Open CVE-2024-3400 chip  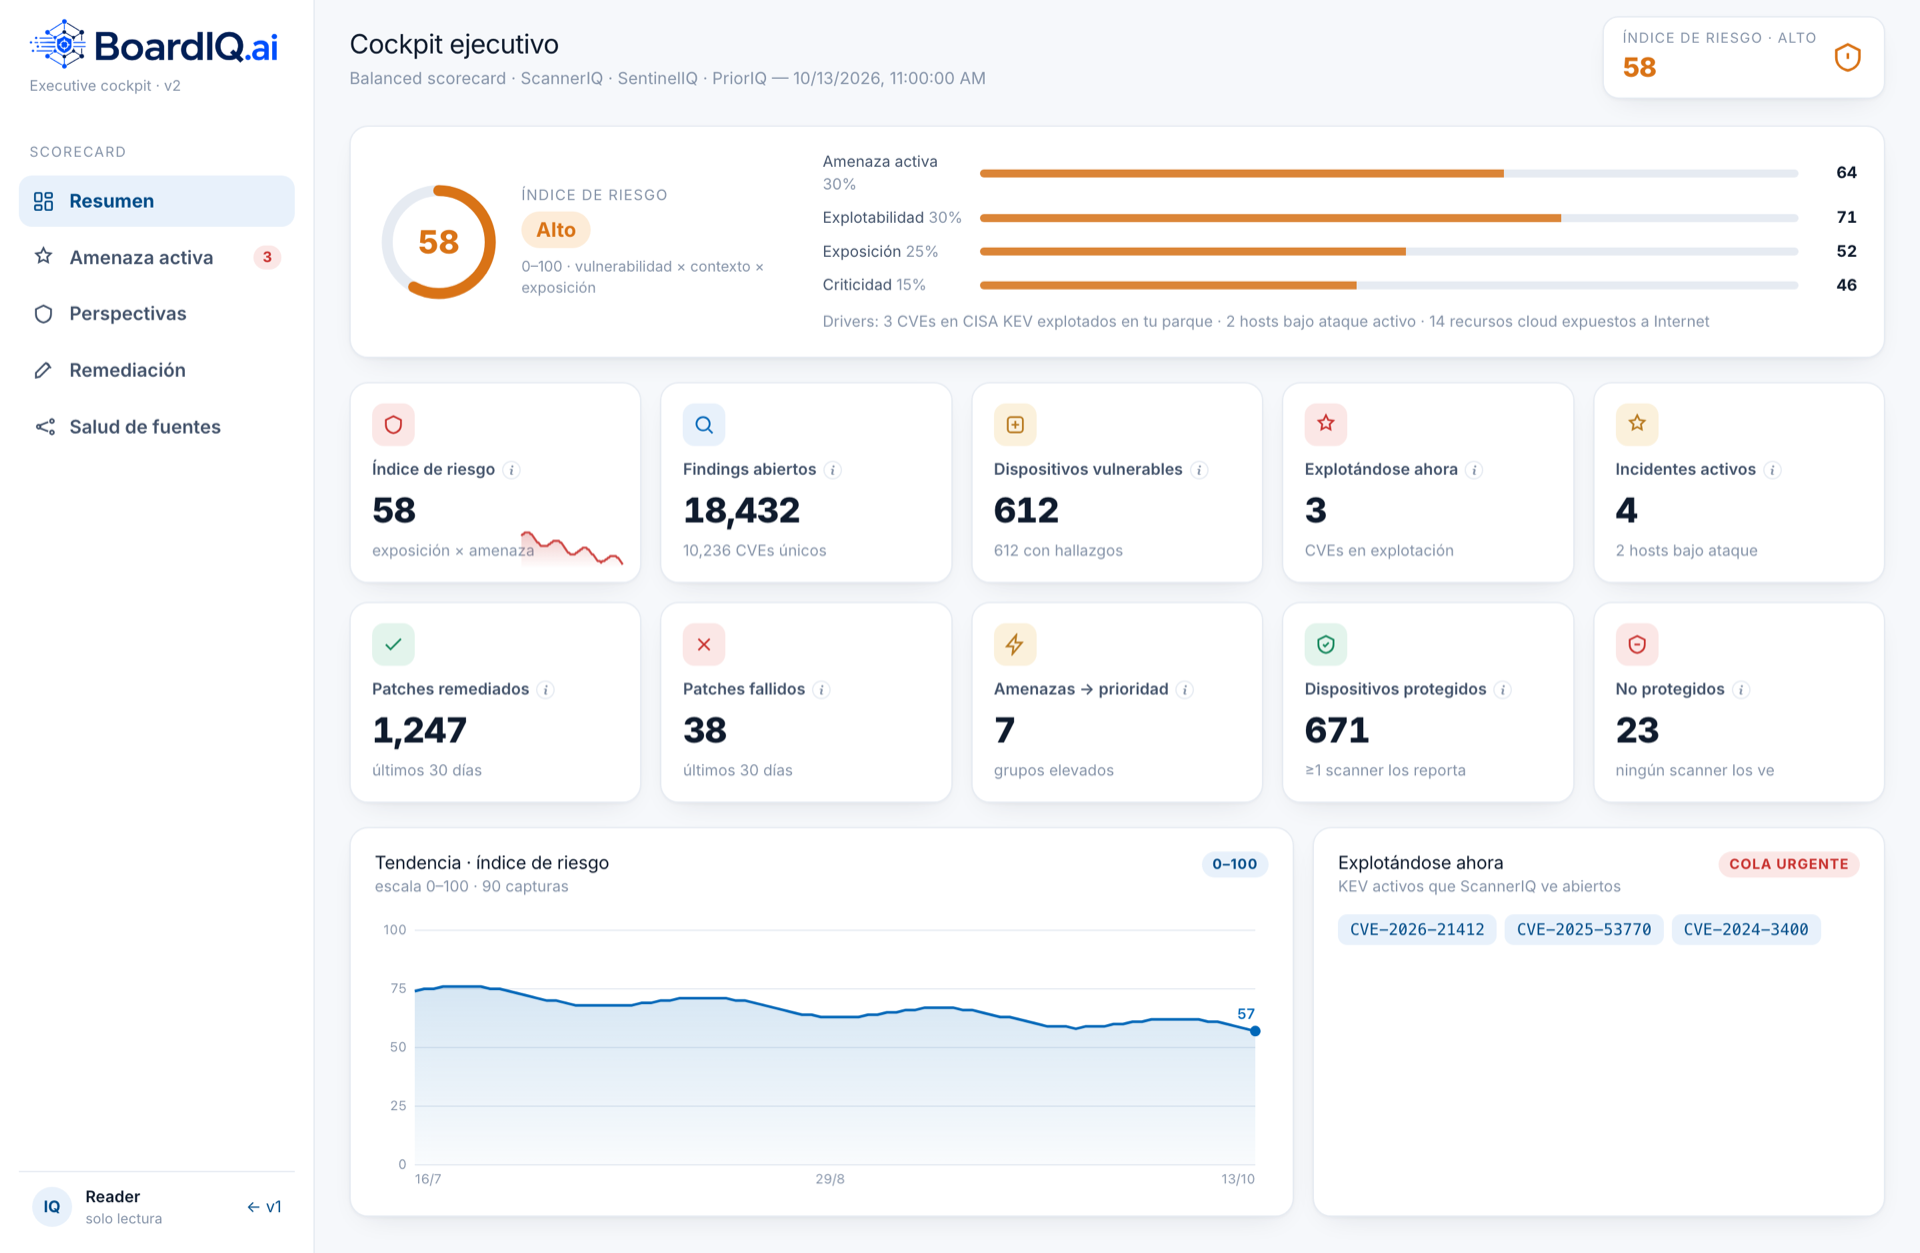tap(1746, 930)
